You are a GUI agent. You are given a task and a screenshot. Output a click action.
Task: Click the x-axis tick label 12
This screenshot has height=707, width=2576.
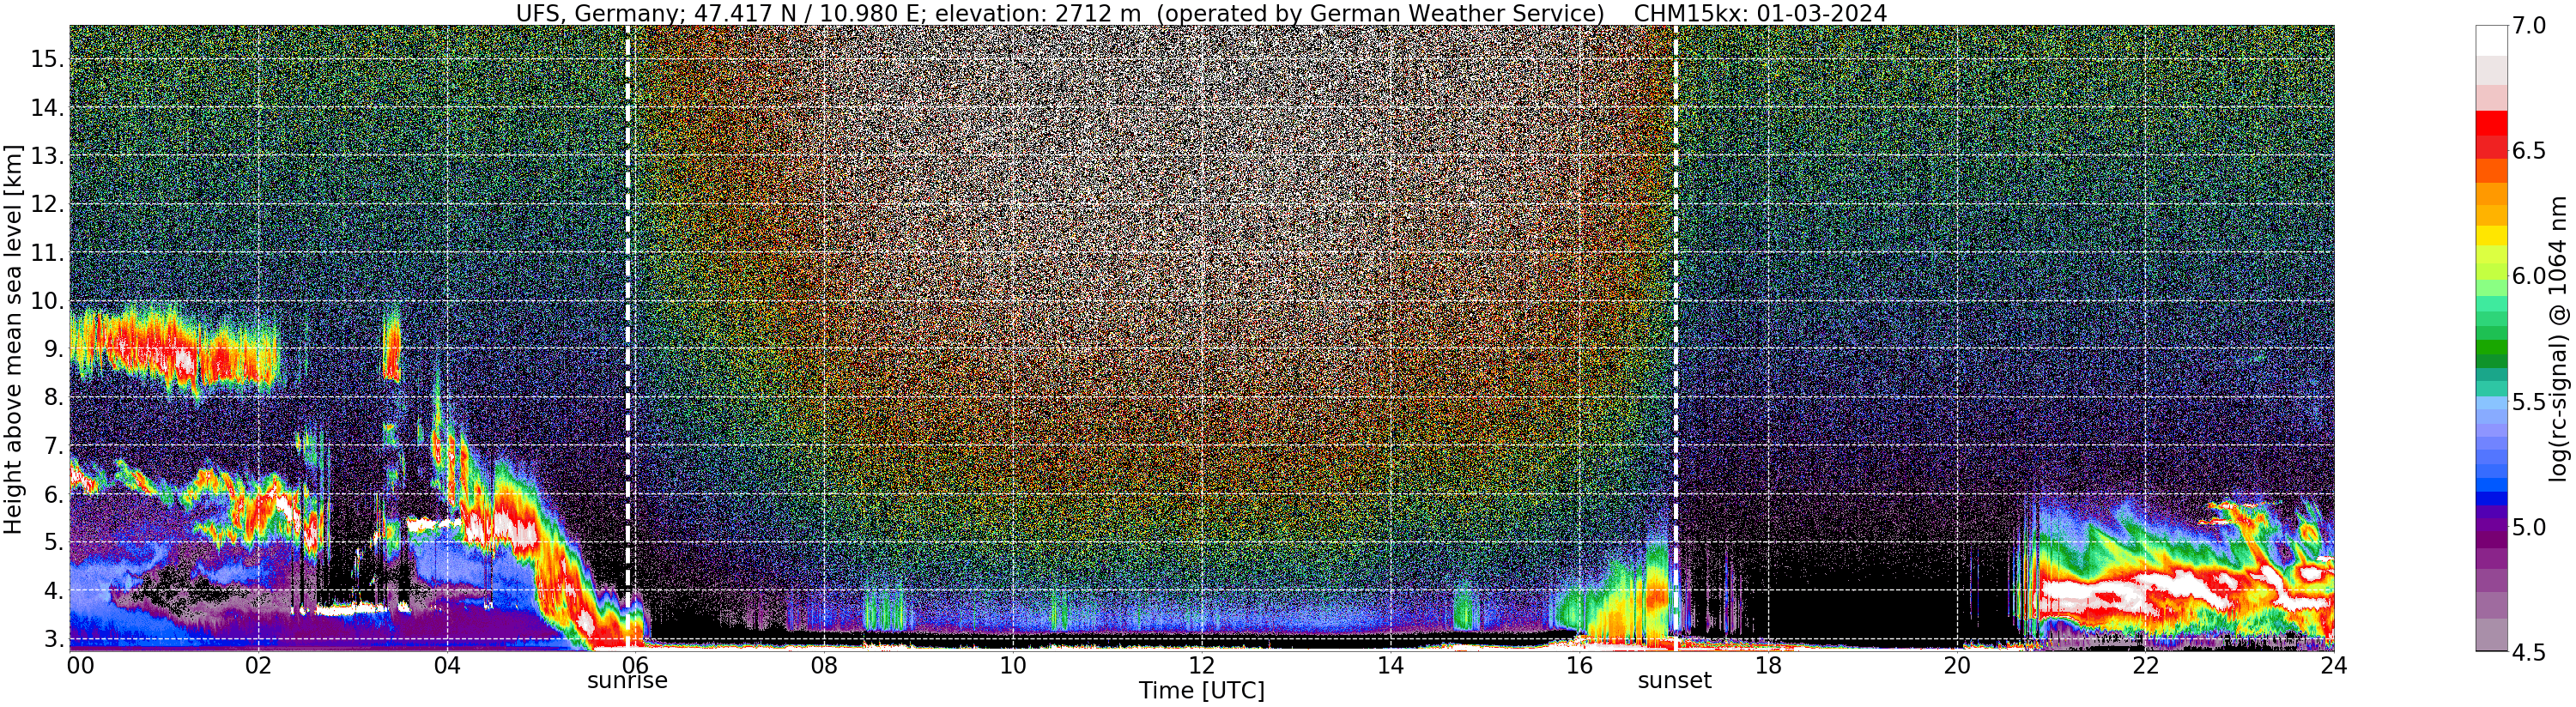[x=1201, y=666]
